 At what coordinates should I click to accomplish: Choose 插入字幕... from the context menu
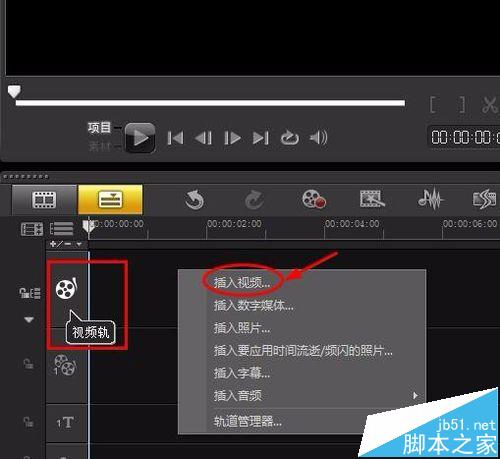pos(242,373)
